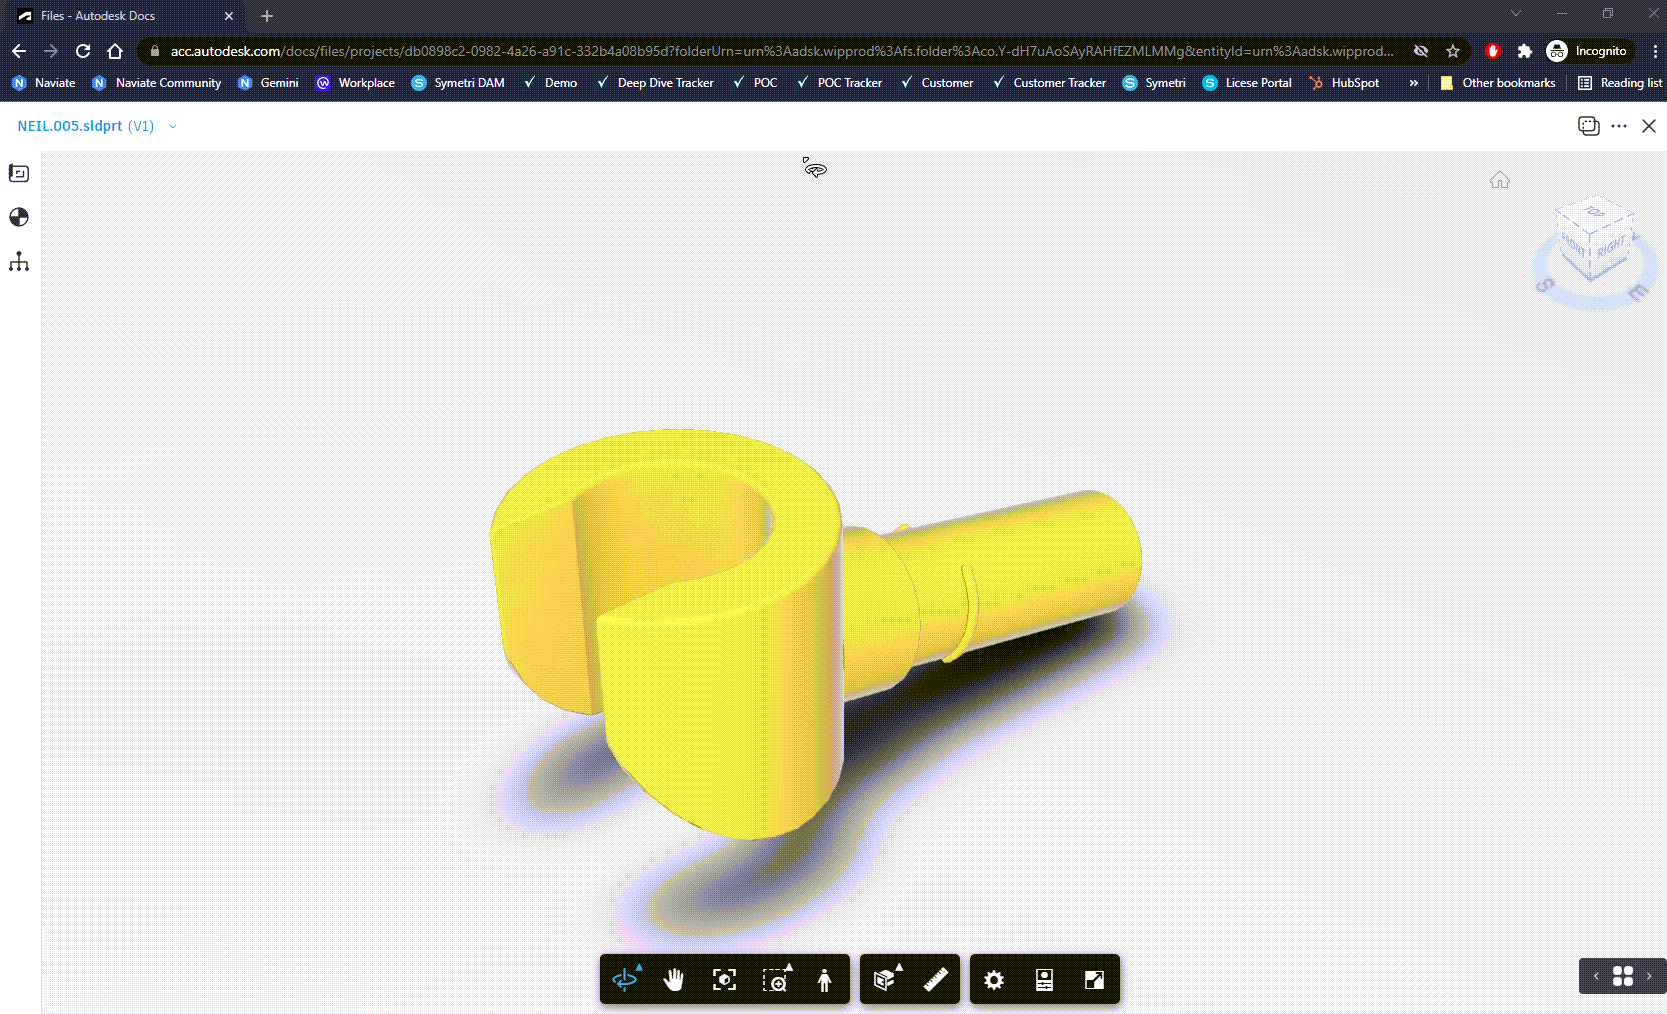The height and width of the screenshot is (1014, 1667).
Task: Click the feedback icon near the file name
Action: point(1589,126)
